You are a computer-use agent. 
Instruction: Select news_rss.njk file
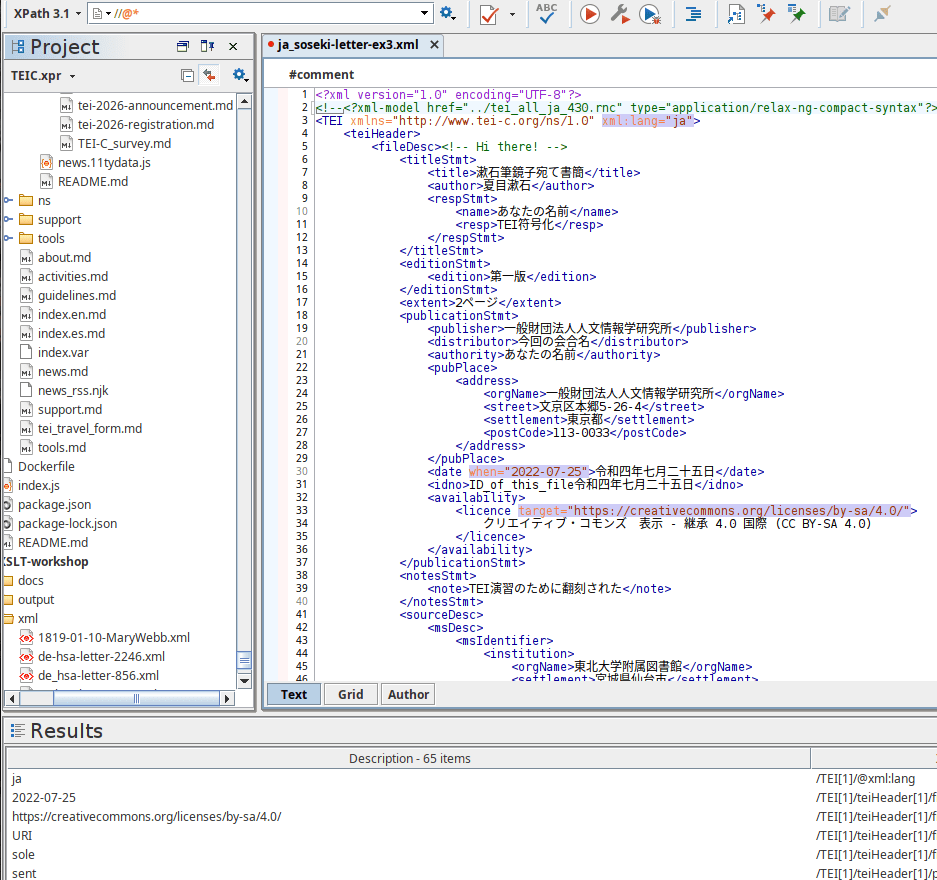(73, 390)
